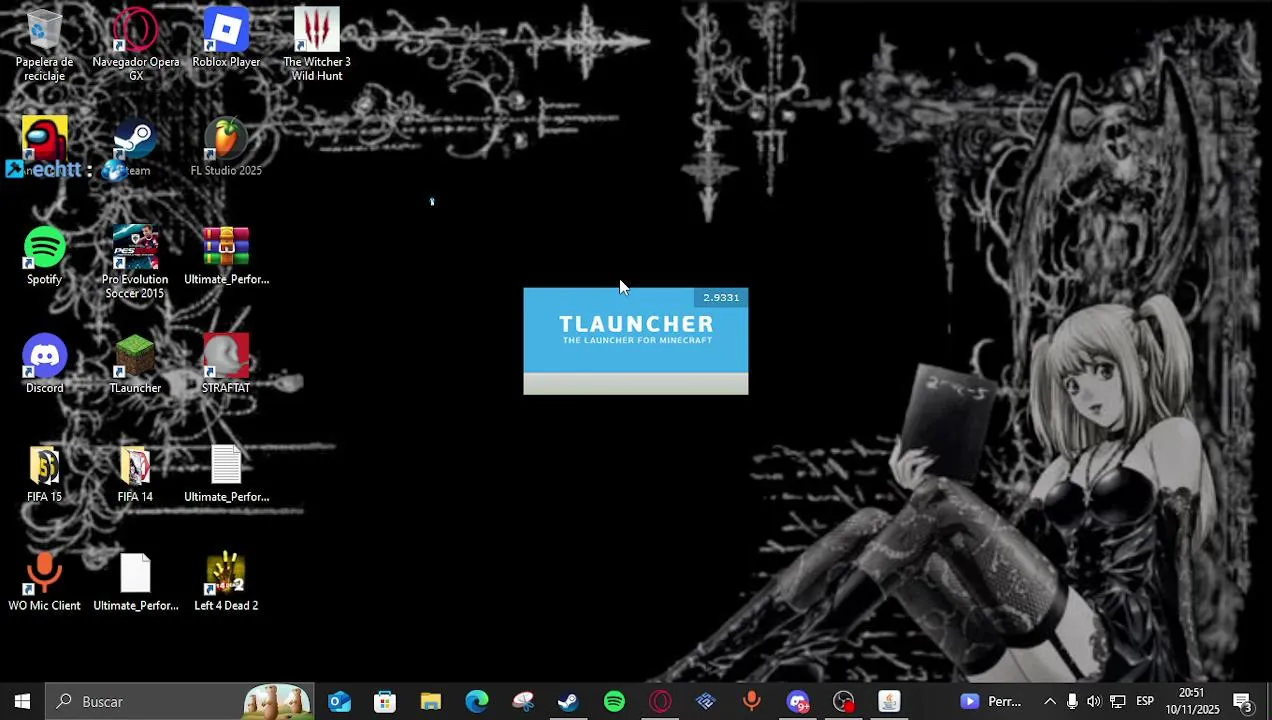Click the Java TLauncher taskbar icon
This screenshot has width=1272, height=720.
point(889,702)
